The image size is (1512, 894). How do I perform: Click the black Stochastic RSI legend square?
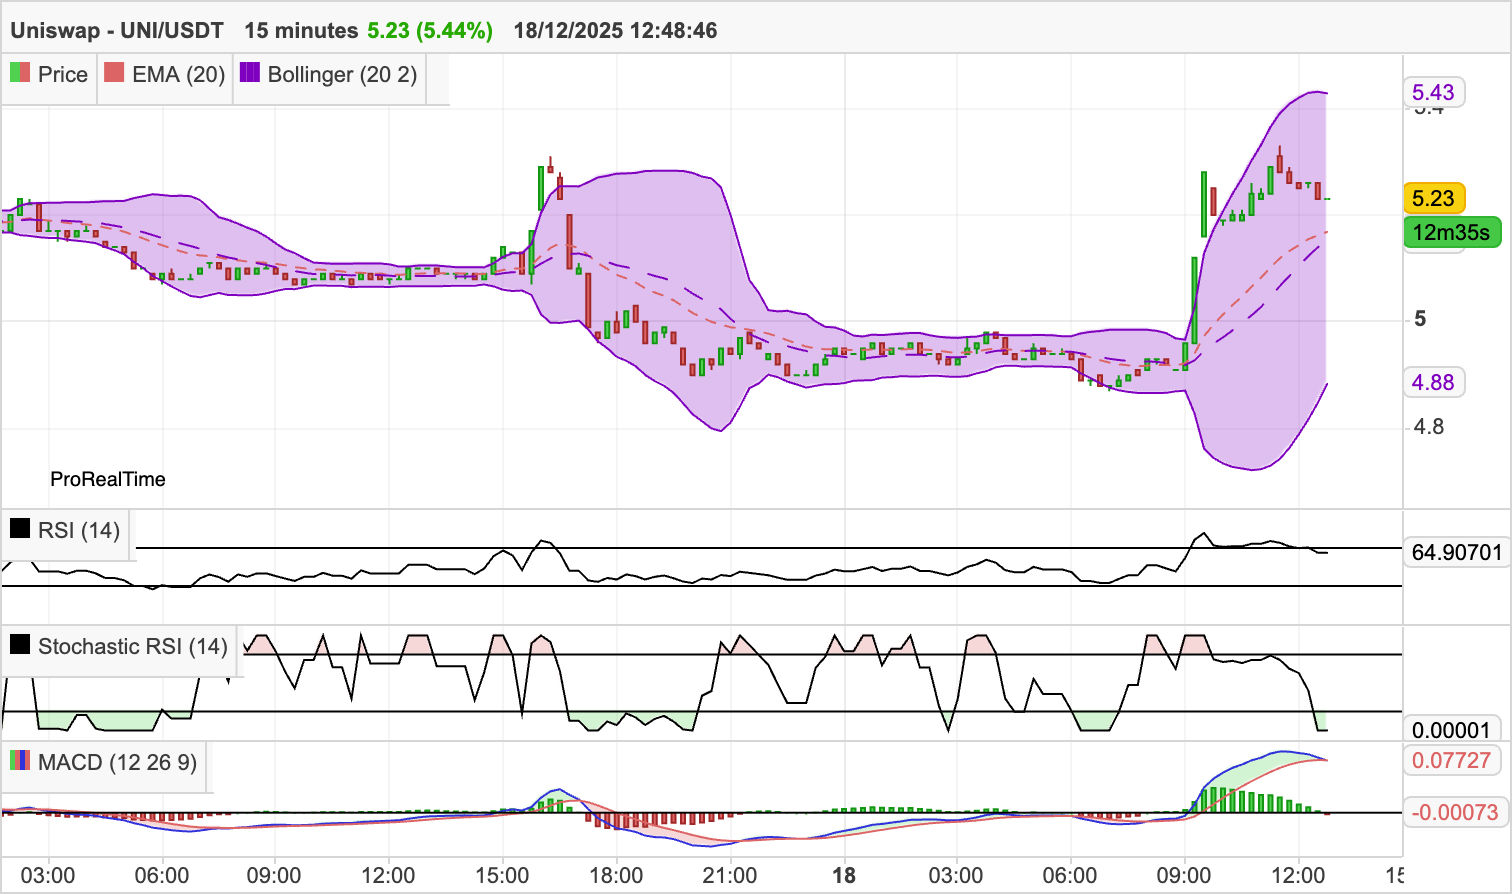(x=20, y=645)
